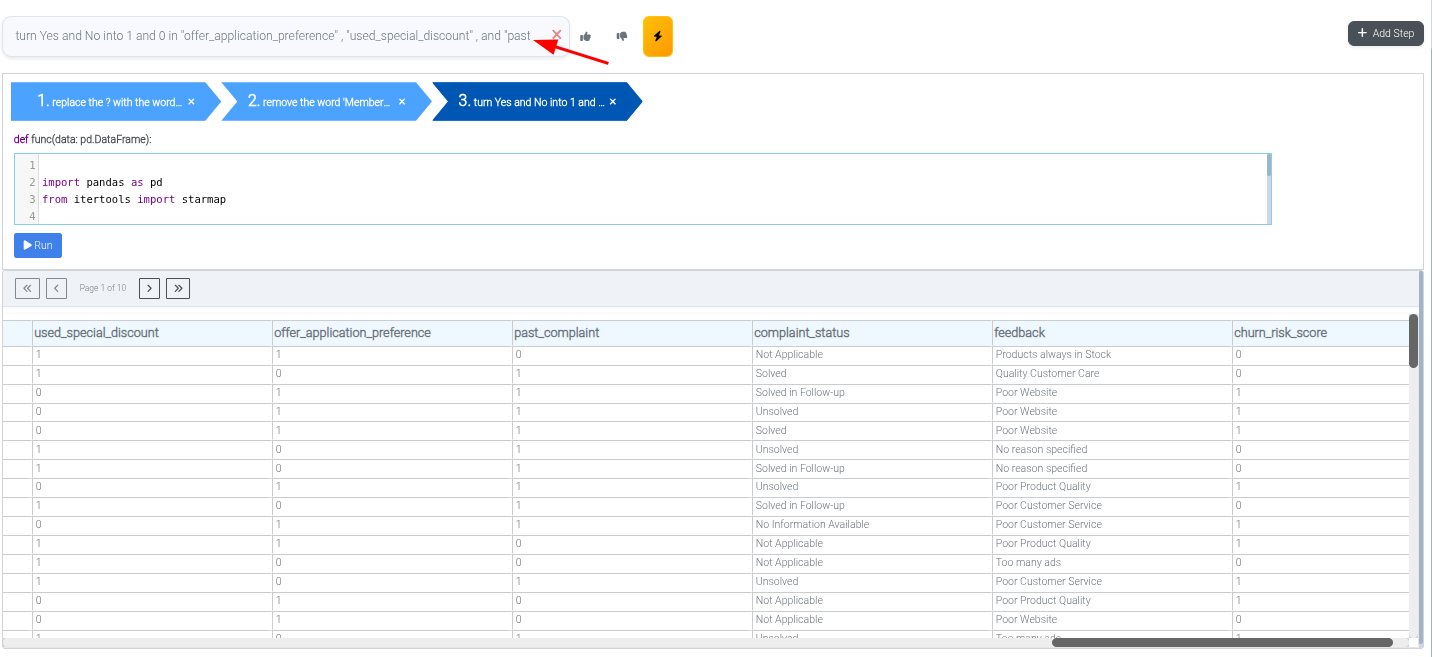Screen dimensions: 1432x657
Task: Click the horizontal table scrollbar
Action: point(1221,642)
